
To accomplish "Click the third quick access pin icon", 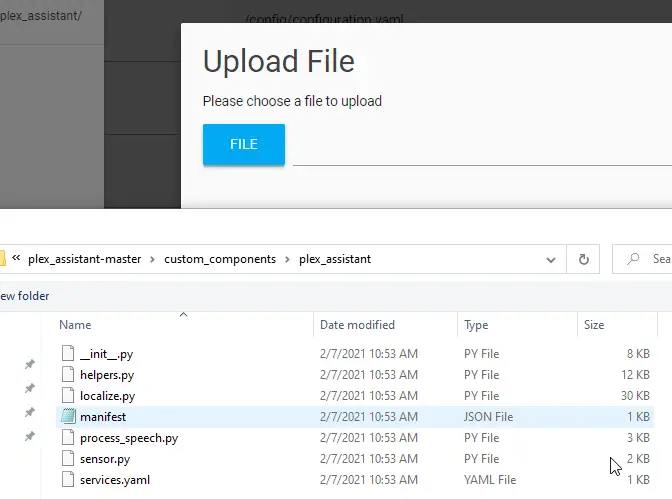I will coord(30,412).
